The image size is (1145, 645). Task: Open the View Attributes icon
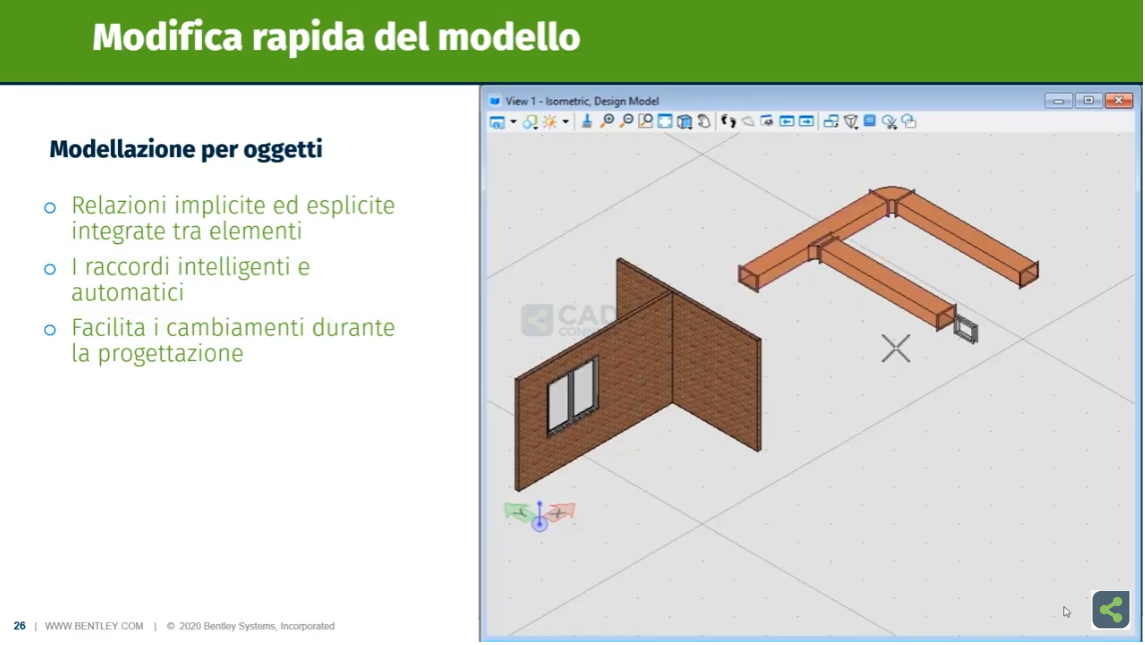click(497, 122)
